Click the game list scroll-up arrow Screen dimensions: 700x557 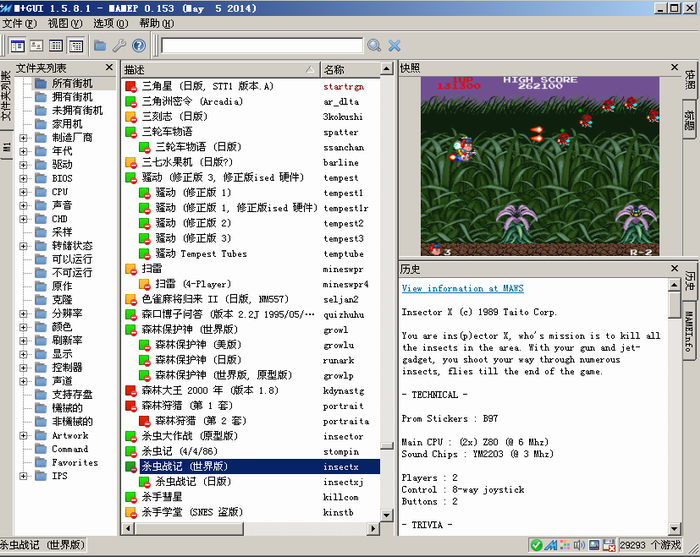pos(387,69)
